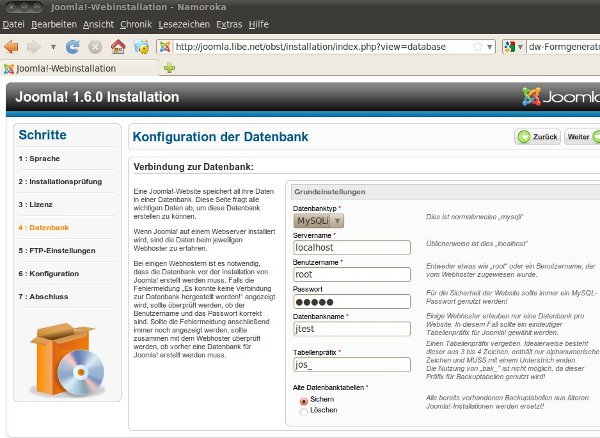Image resolution: width=600 pixels, height=438 pixels.
Task: Click the Google search engine icon
Action: 510,47
